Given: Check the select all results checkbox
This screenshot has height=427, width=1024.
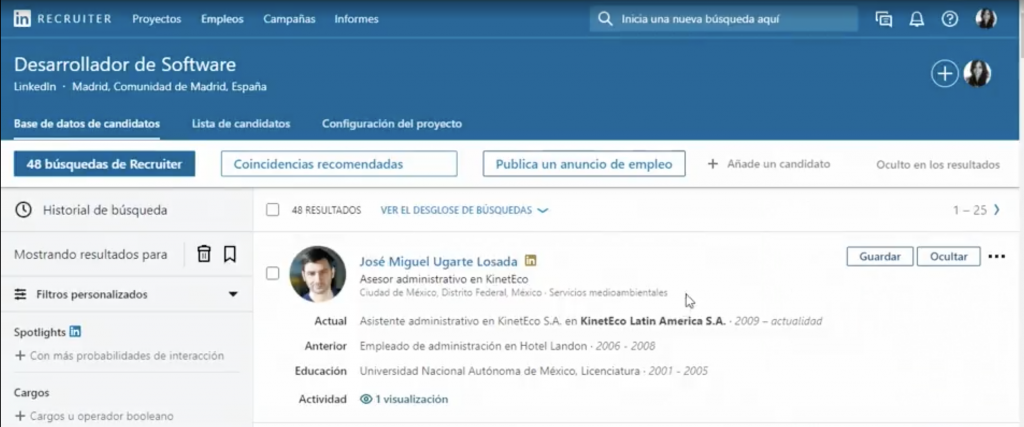Looking at the screenshot, I should pos(273,210).
